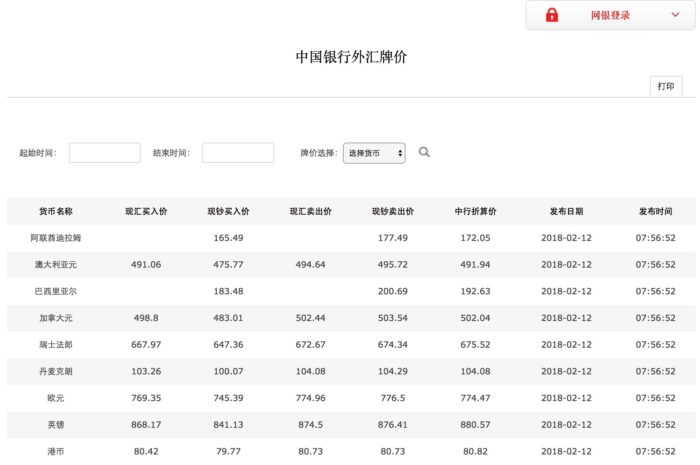Select the 瑞士法郎 currency row name
This screenshot has height=465, width=700.
click(x=56, y=345)
